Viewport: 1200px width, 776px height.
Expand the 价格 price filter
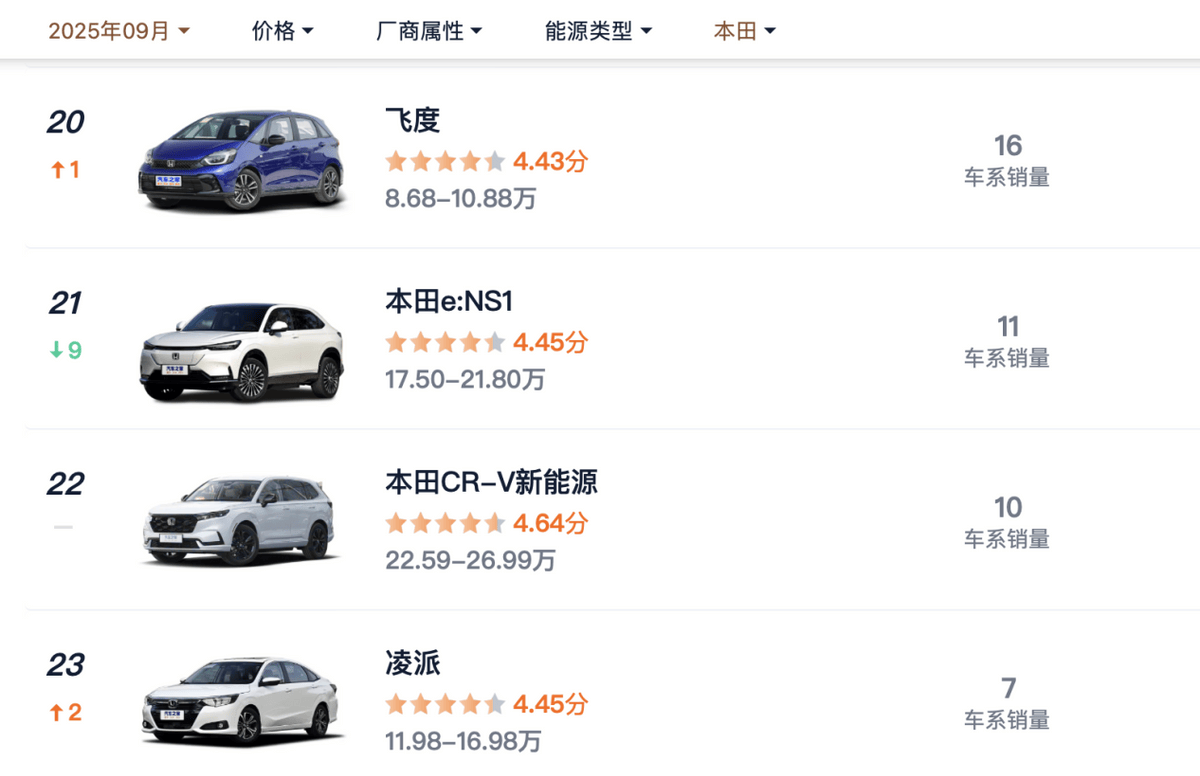[x=282, y=30]
